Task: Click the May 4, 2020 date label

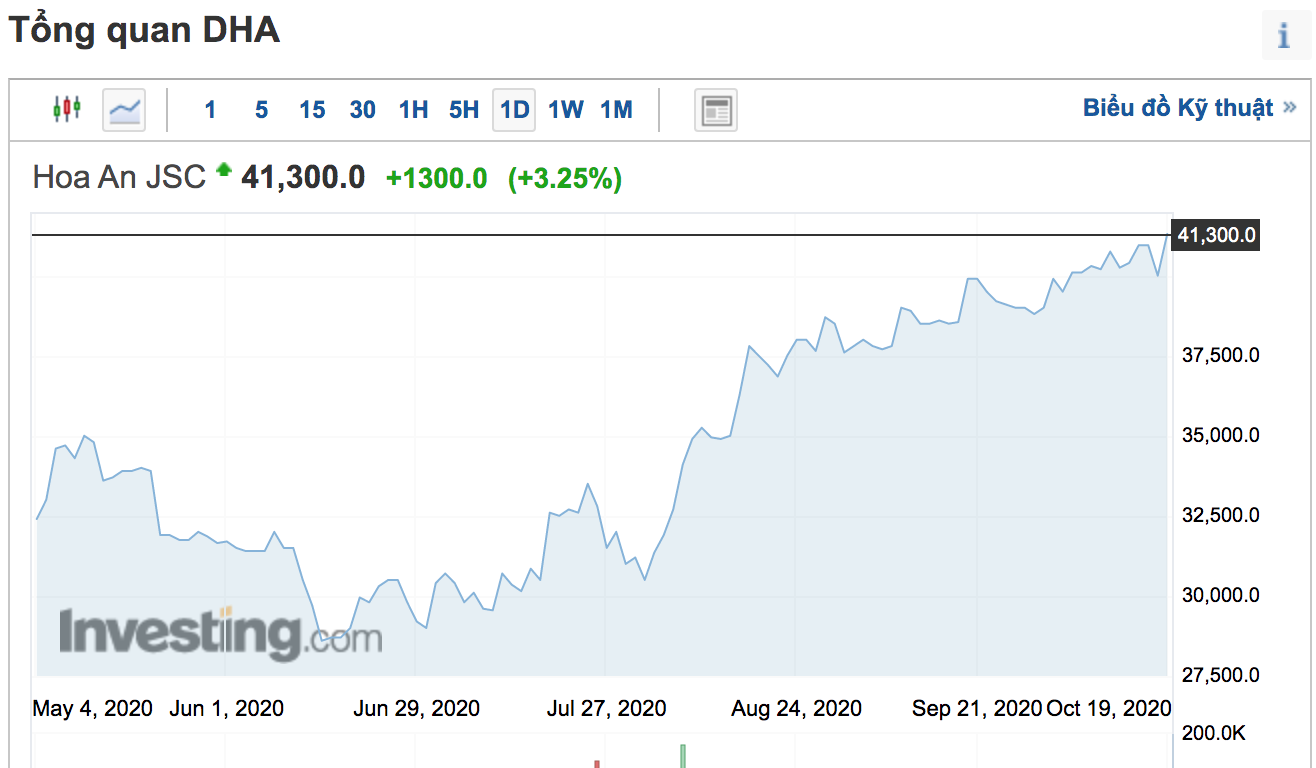Action: click(x=93, y=709)
